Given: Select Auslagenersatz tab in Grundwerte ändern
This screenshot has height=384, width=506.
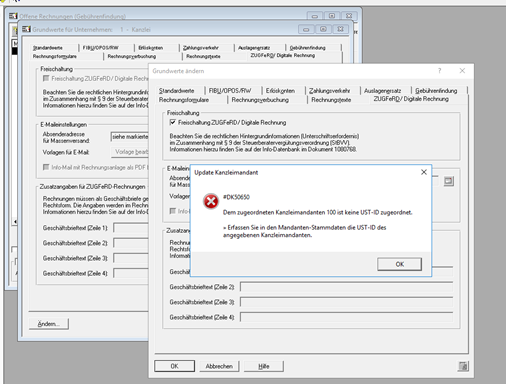Looking at the screenshot, I should pos(383,91).
